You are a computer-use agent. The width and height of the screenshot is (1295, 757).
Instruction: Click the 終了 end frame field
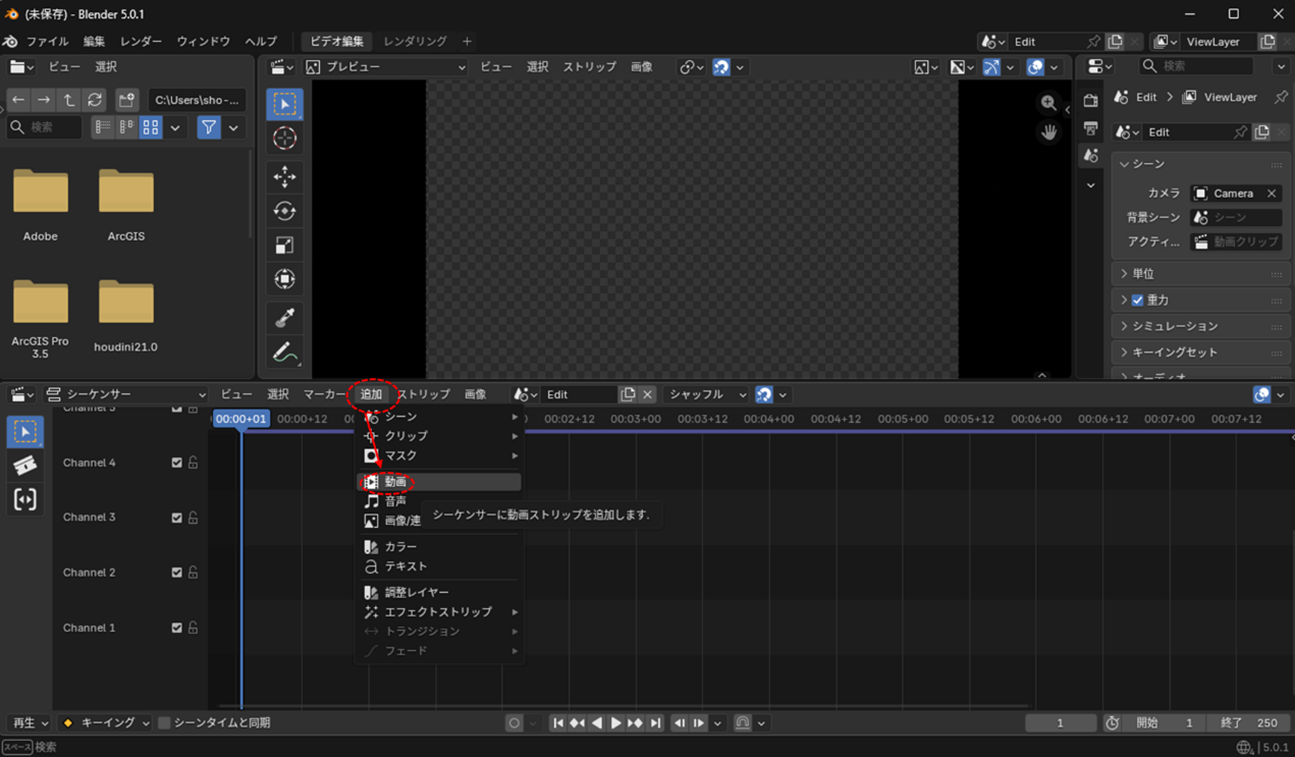coord(1249,723)
